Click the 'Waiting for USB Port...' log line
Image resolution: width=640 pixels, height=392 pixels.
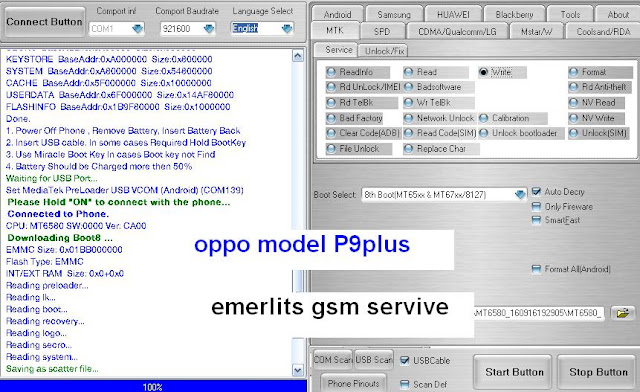(51, 178)
